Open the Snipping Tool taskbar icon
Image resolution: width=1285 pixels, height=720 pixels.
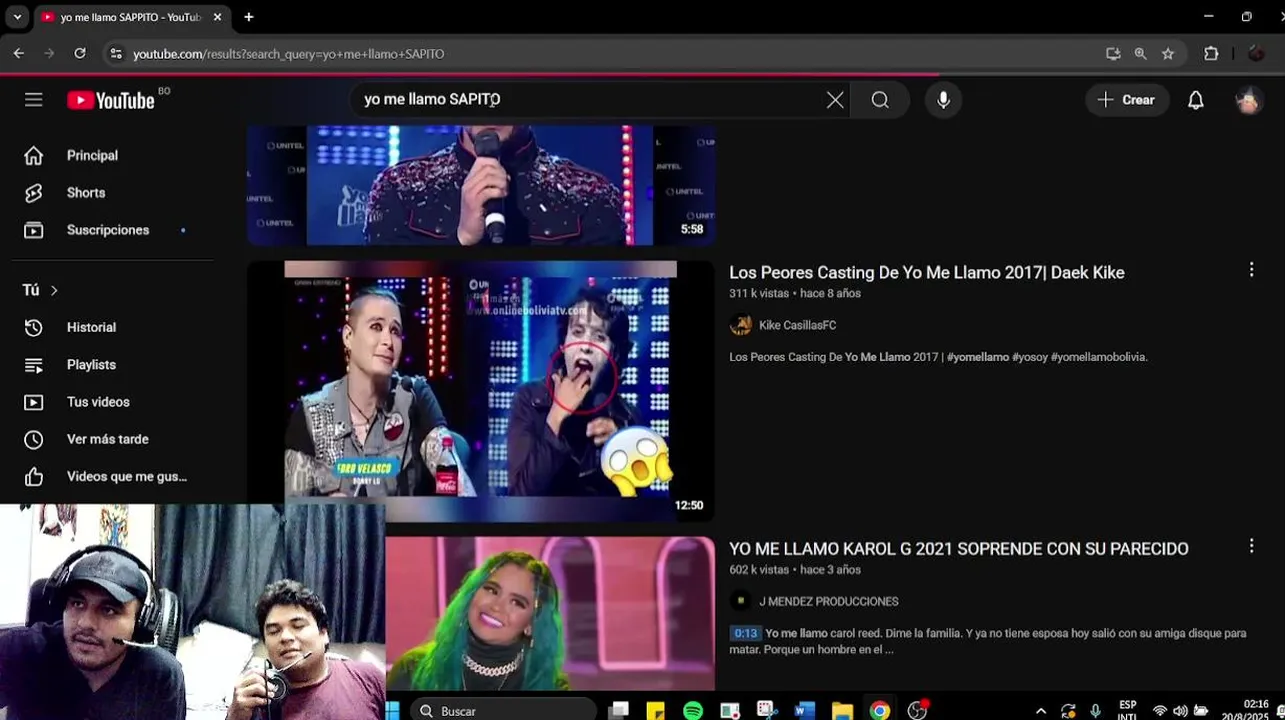767,711
